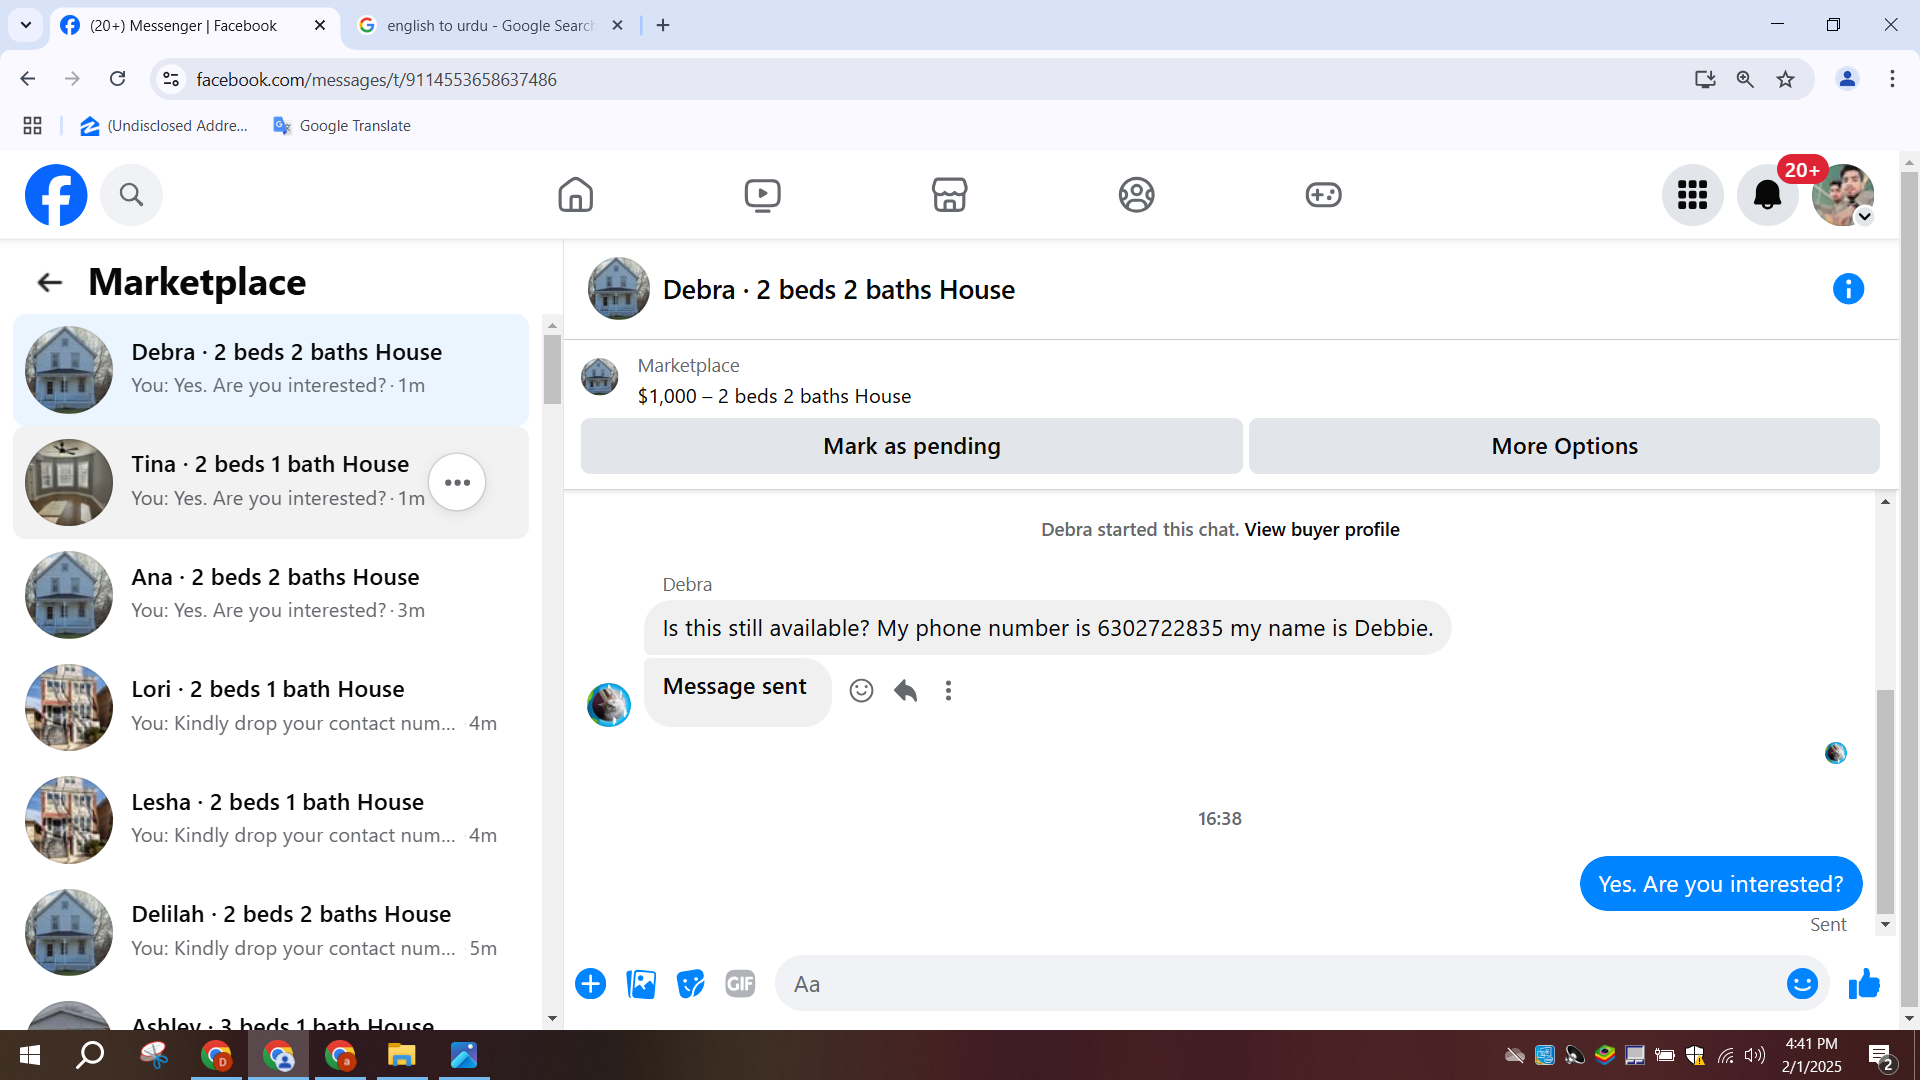The width and height of the screenshot is (1920, 1080).
Task: Click Mark as pending button
Action: point(911,446)
